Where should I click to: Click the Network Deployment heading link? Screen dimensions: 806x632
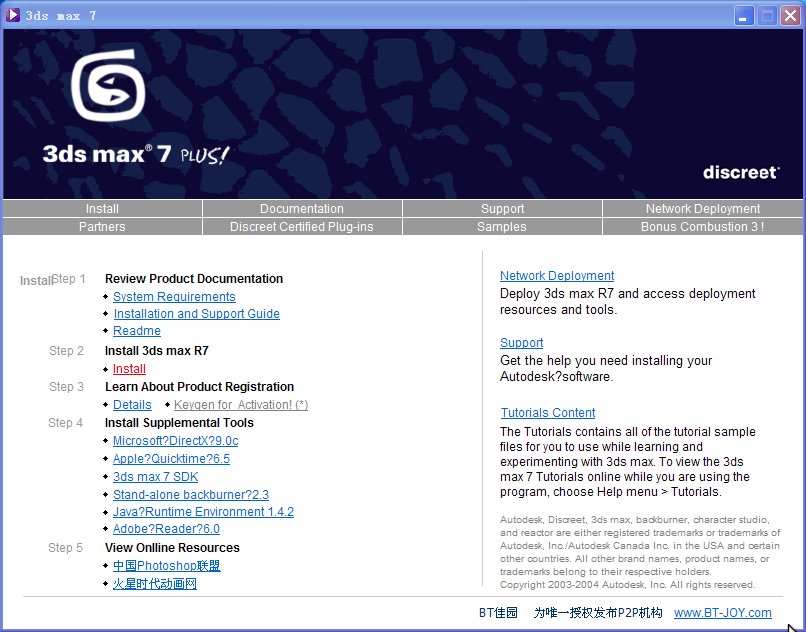point(557,276)
